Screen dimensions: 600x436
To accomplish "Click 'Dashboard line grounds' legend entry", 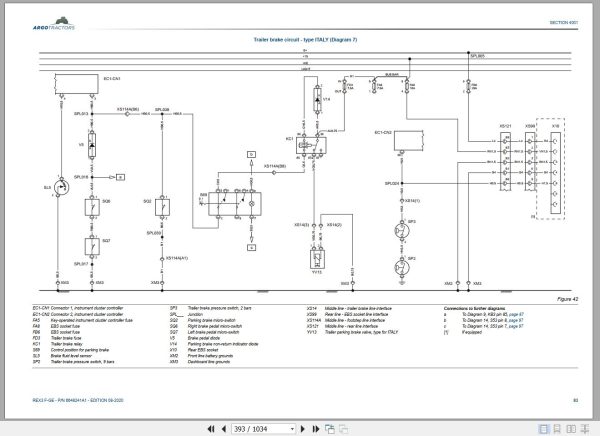I will [209, 362].
